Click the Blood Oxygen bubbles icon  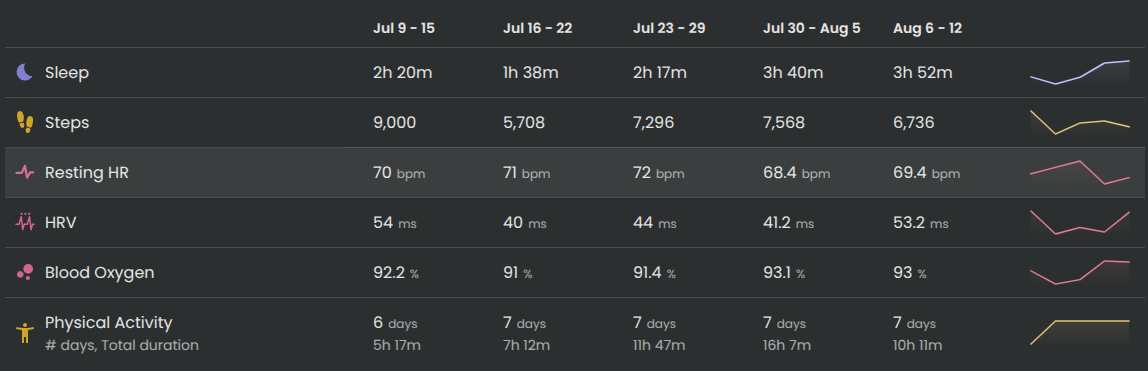pyautogui.click(x=25, y=272)
